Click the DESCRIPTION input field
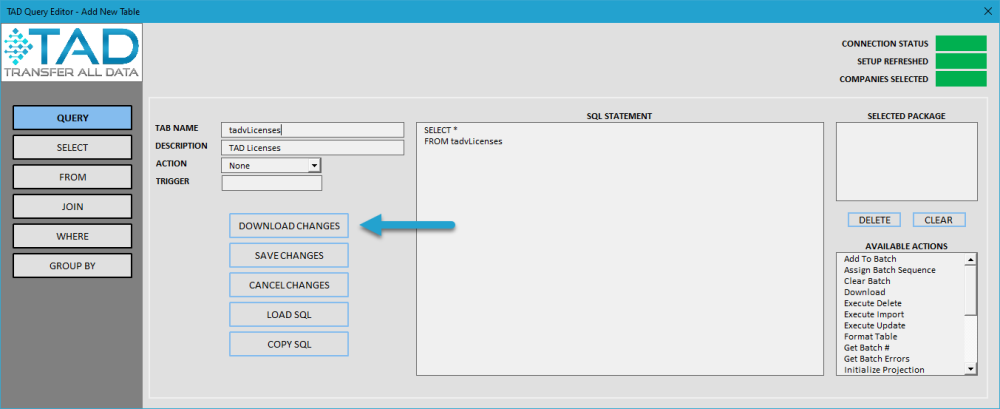Image resolution: width=1000 pixels, height=409 pixels. [x=312, y=147]
